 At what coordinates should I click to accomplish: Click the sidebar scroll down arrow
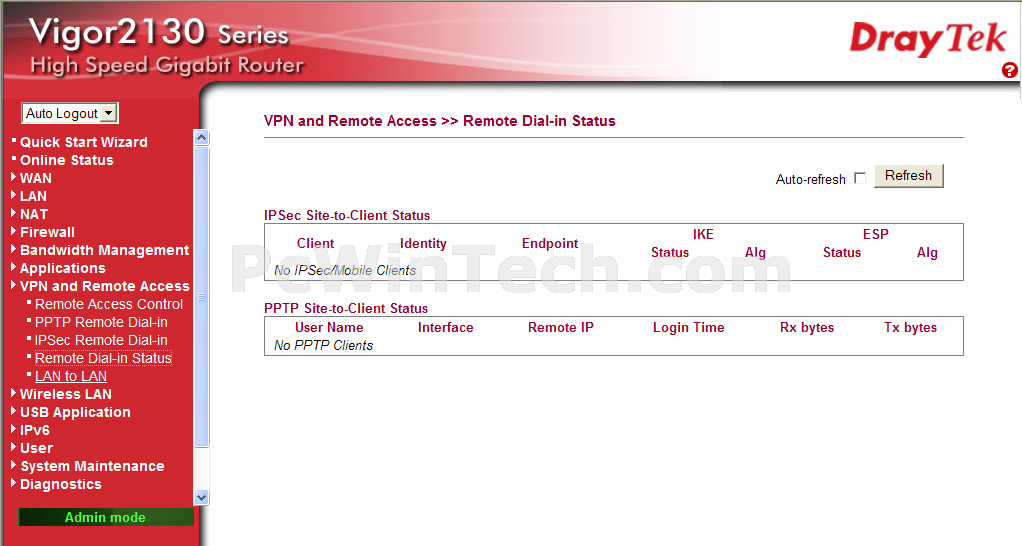click(201, 497)
